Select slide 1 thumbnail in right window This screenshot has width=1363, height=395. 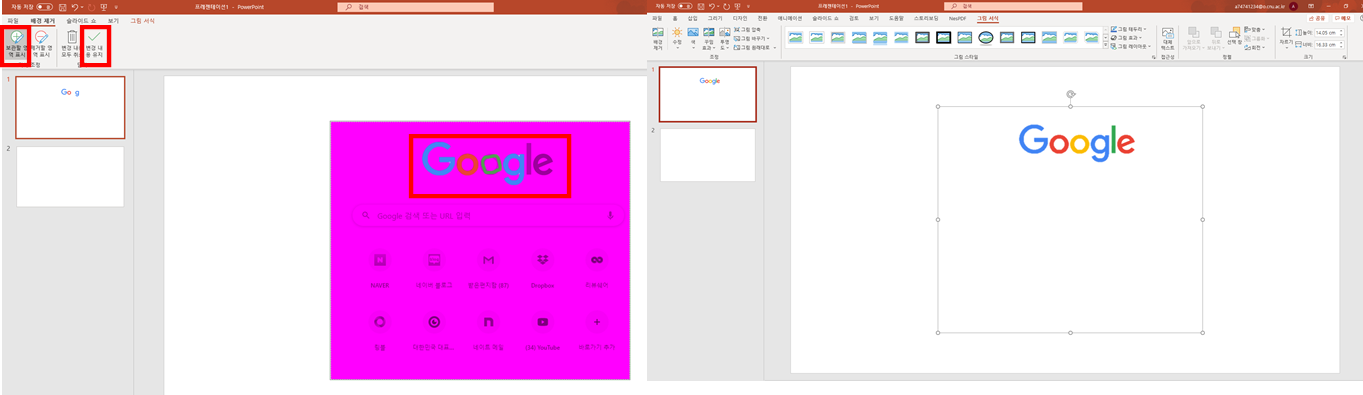[x=709, y=94]
